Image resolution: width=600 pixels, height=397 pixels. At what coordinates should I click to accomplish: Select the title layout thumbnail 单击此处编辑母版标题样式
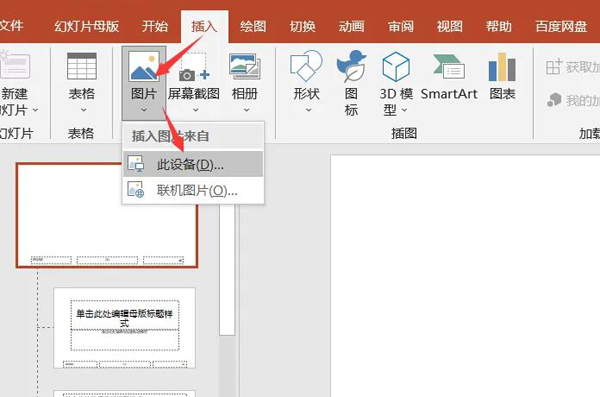point(125,328)
